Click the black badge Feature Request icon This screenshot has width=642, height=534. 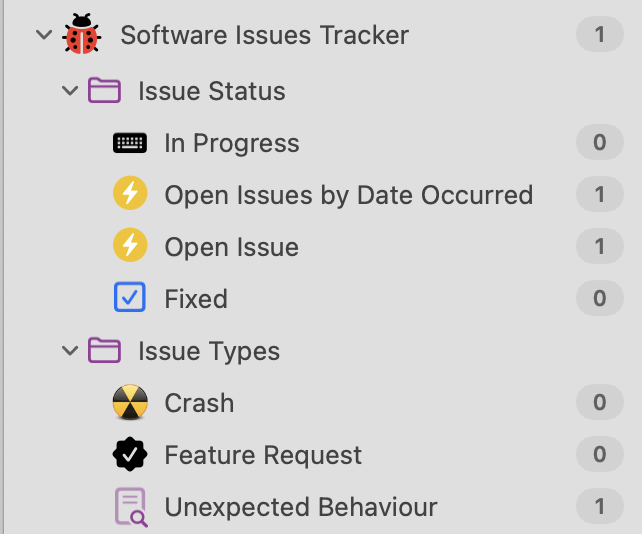point(130,455)
